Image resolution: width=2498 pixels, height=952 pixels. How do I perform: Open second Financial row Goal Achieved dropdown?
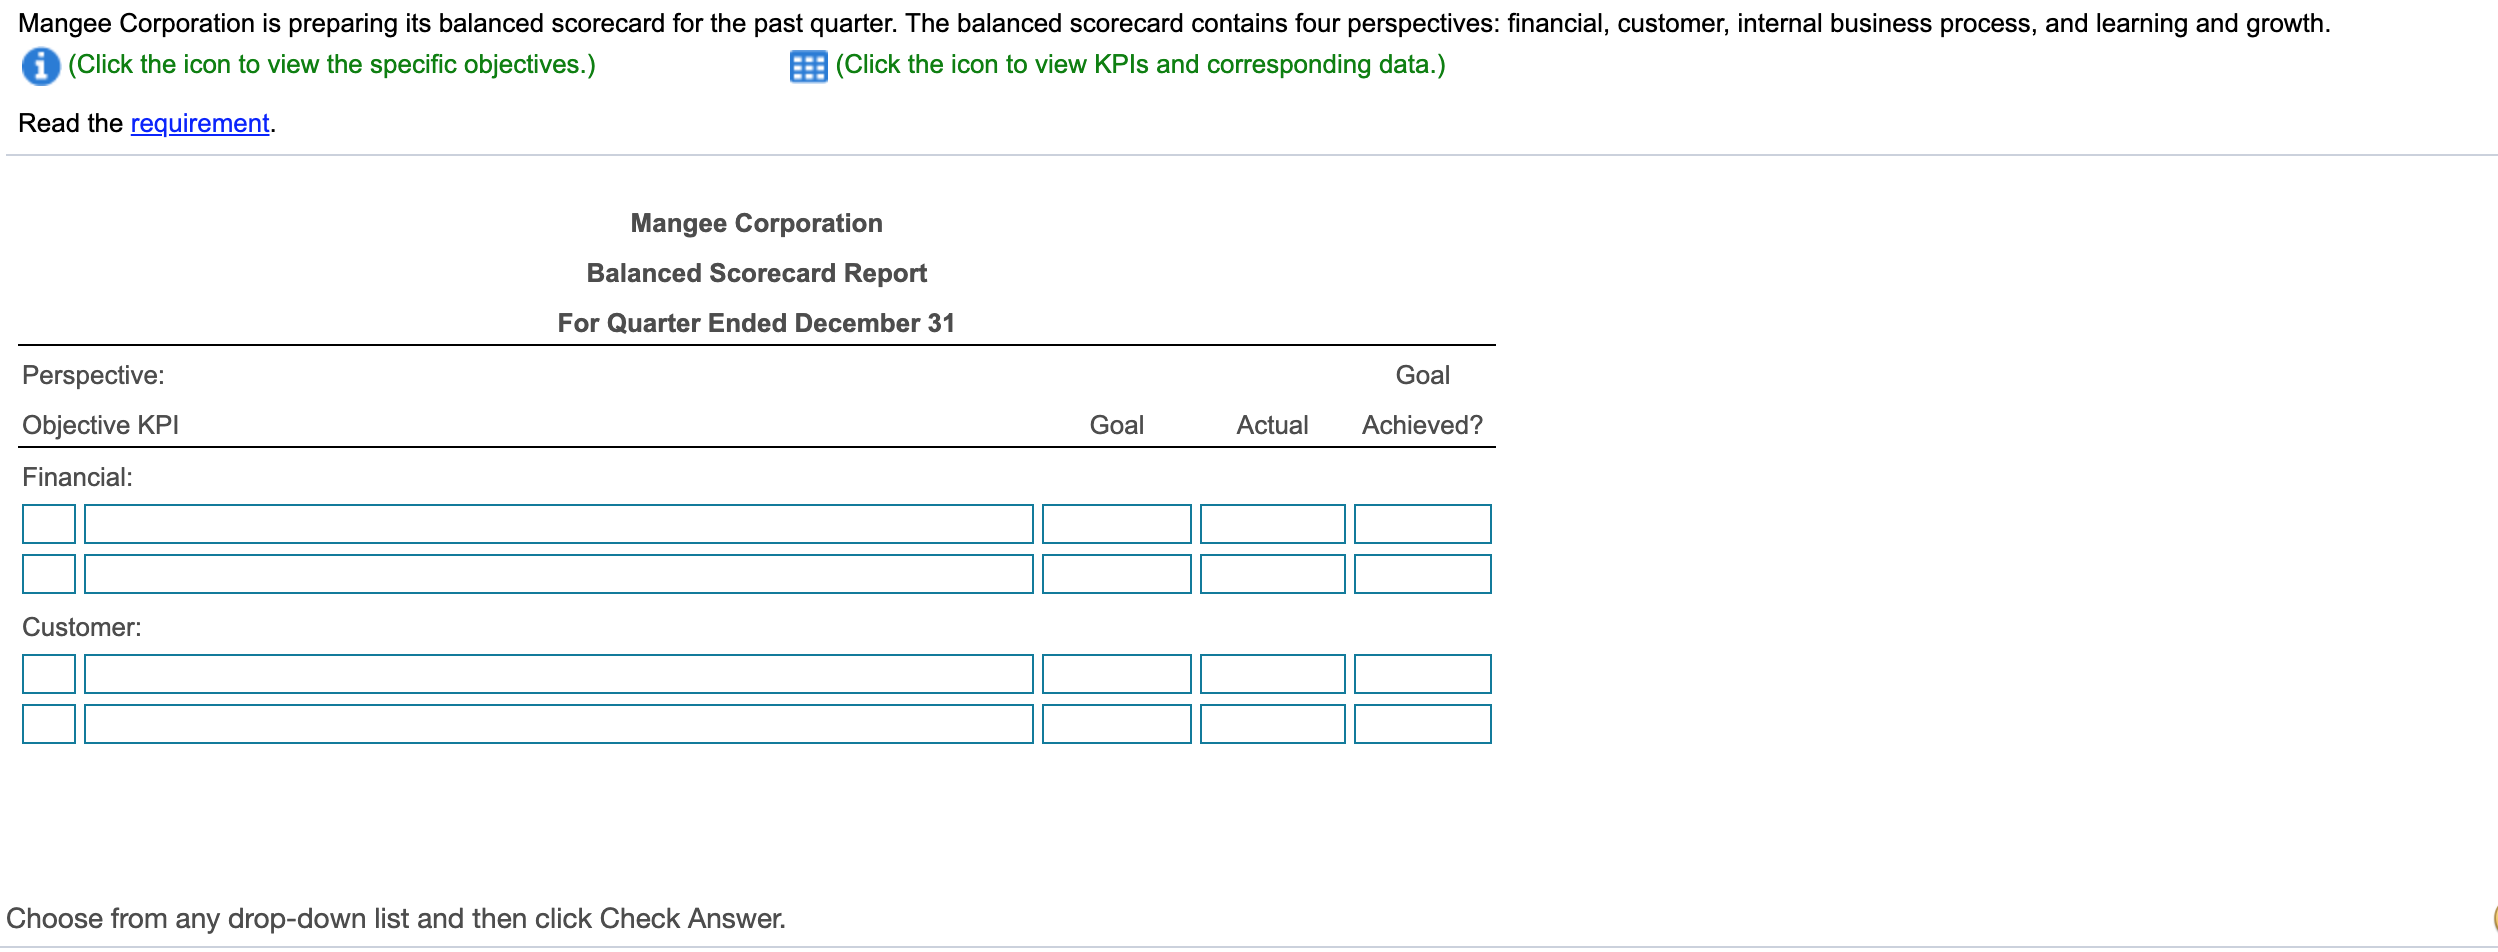pyautogui.click(x=1422, y=574)
